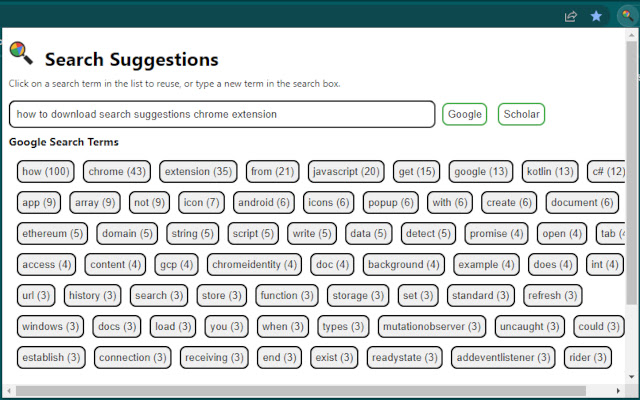Screen dimensions: 640x400
Task: Pick the 'uncaught (3)' term
Action: (x=529, y=327)
